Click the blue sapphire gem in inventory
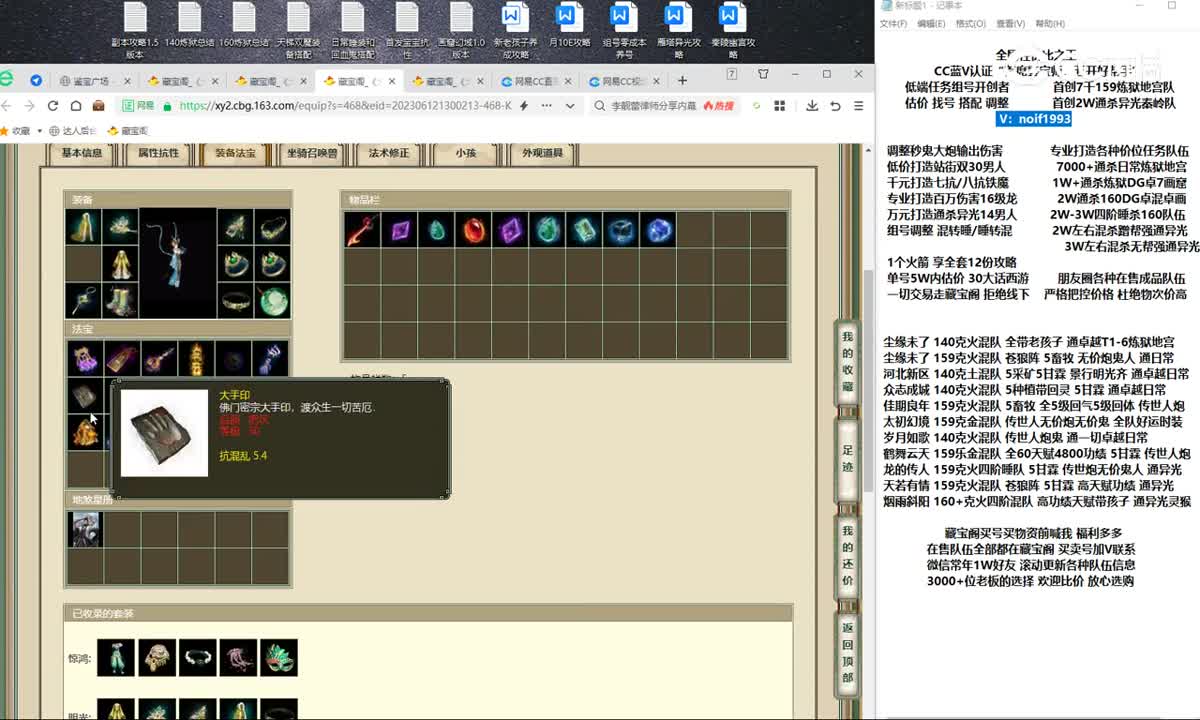Image resolution: width=1200 pixels, height=720 pixels. point(658,230)
